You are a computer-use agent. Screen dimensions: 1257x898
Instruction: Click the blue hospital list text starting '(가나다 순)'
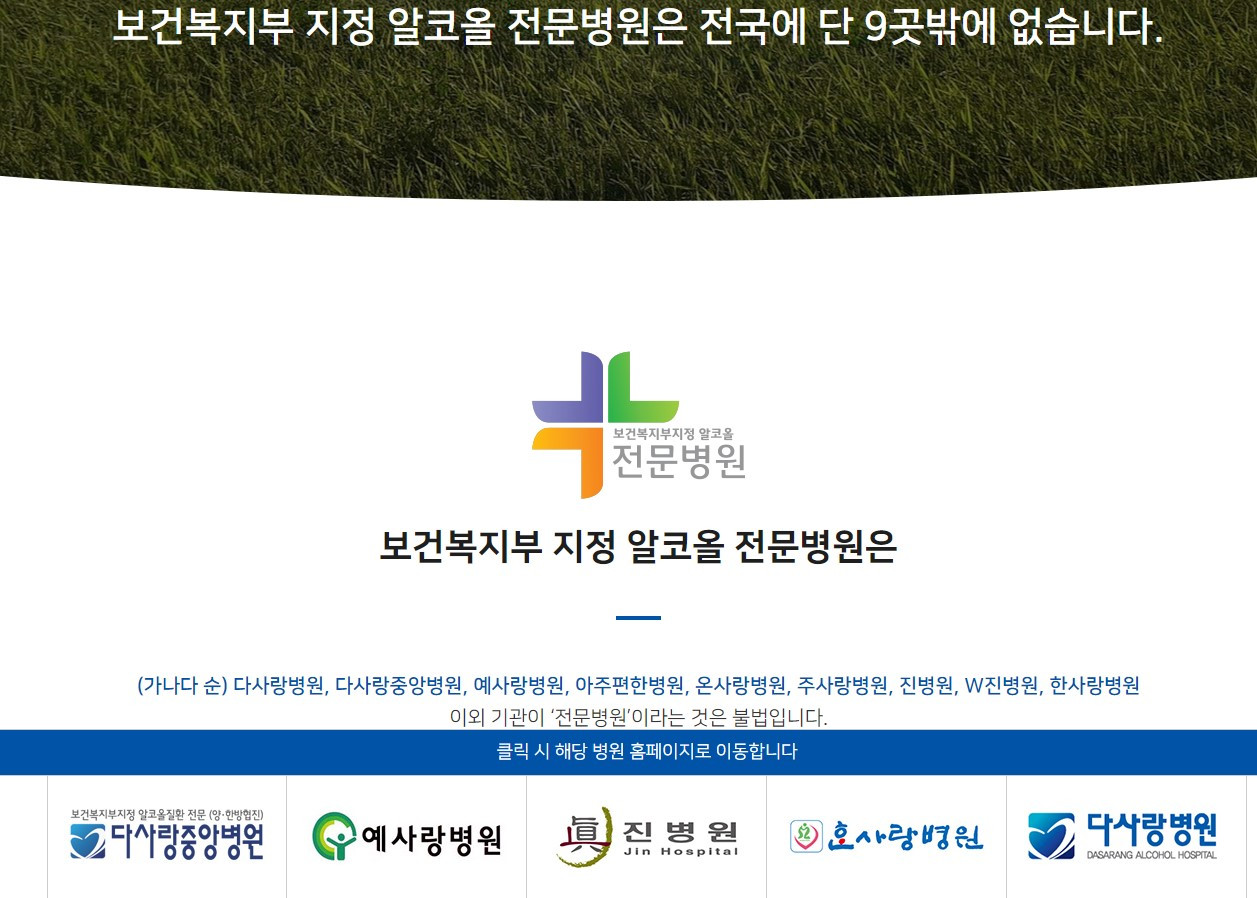pos(638,686)
